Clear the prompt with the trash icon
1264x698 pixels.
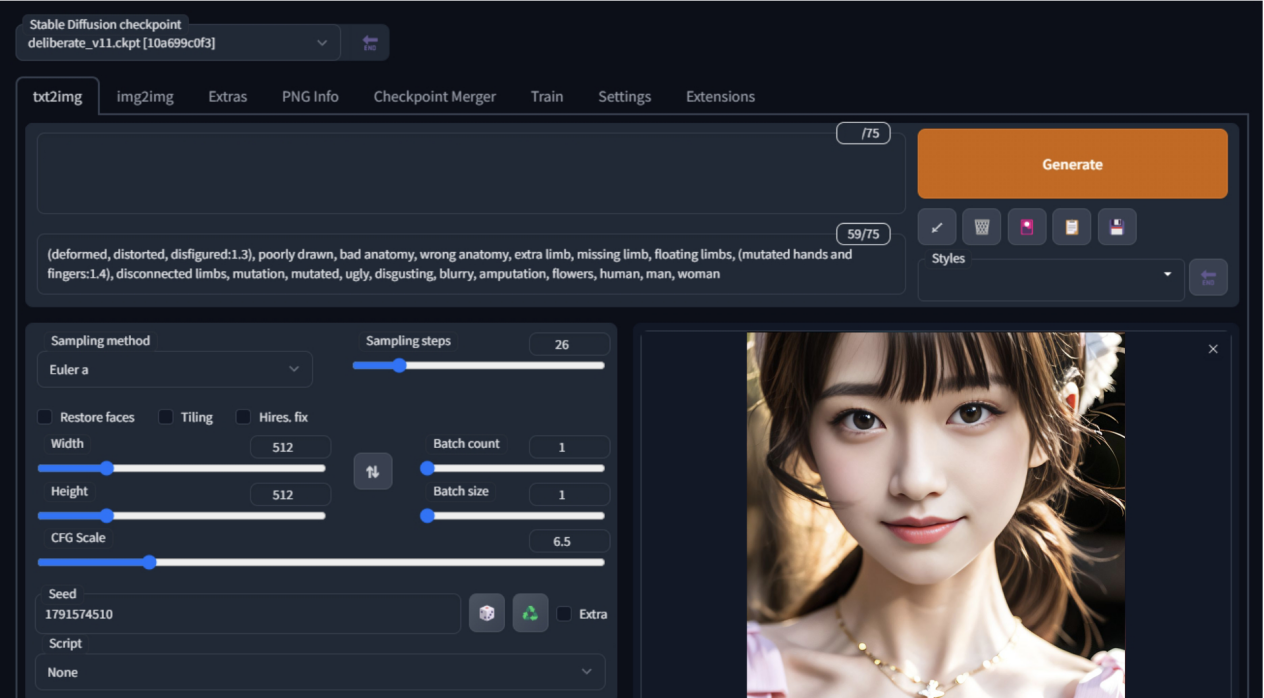[982, 227]
